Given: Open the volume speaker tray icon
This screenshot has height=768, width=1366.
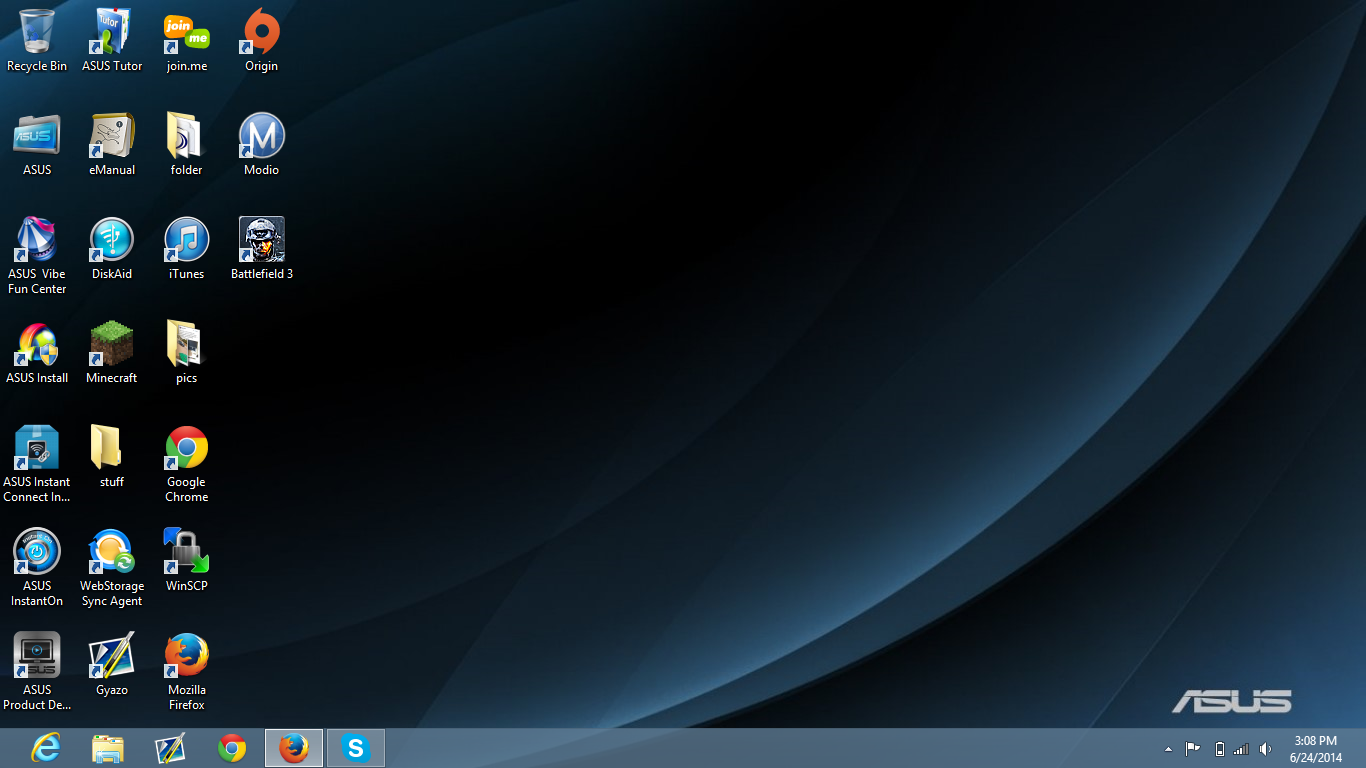Looking at the screenshot, I should [1265, 749].
